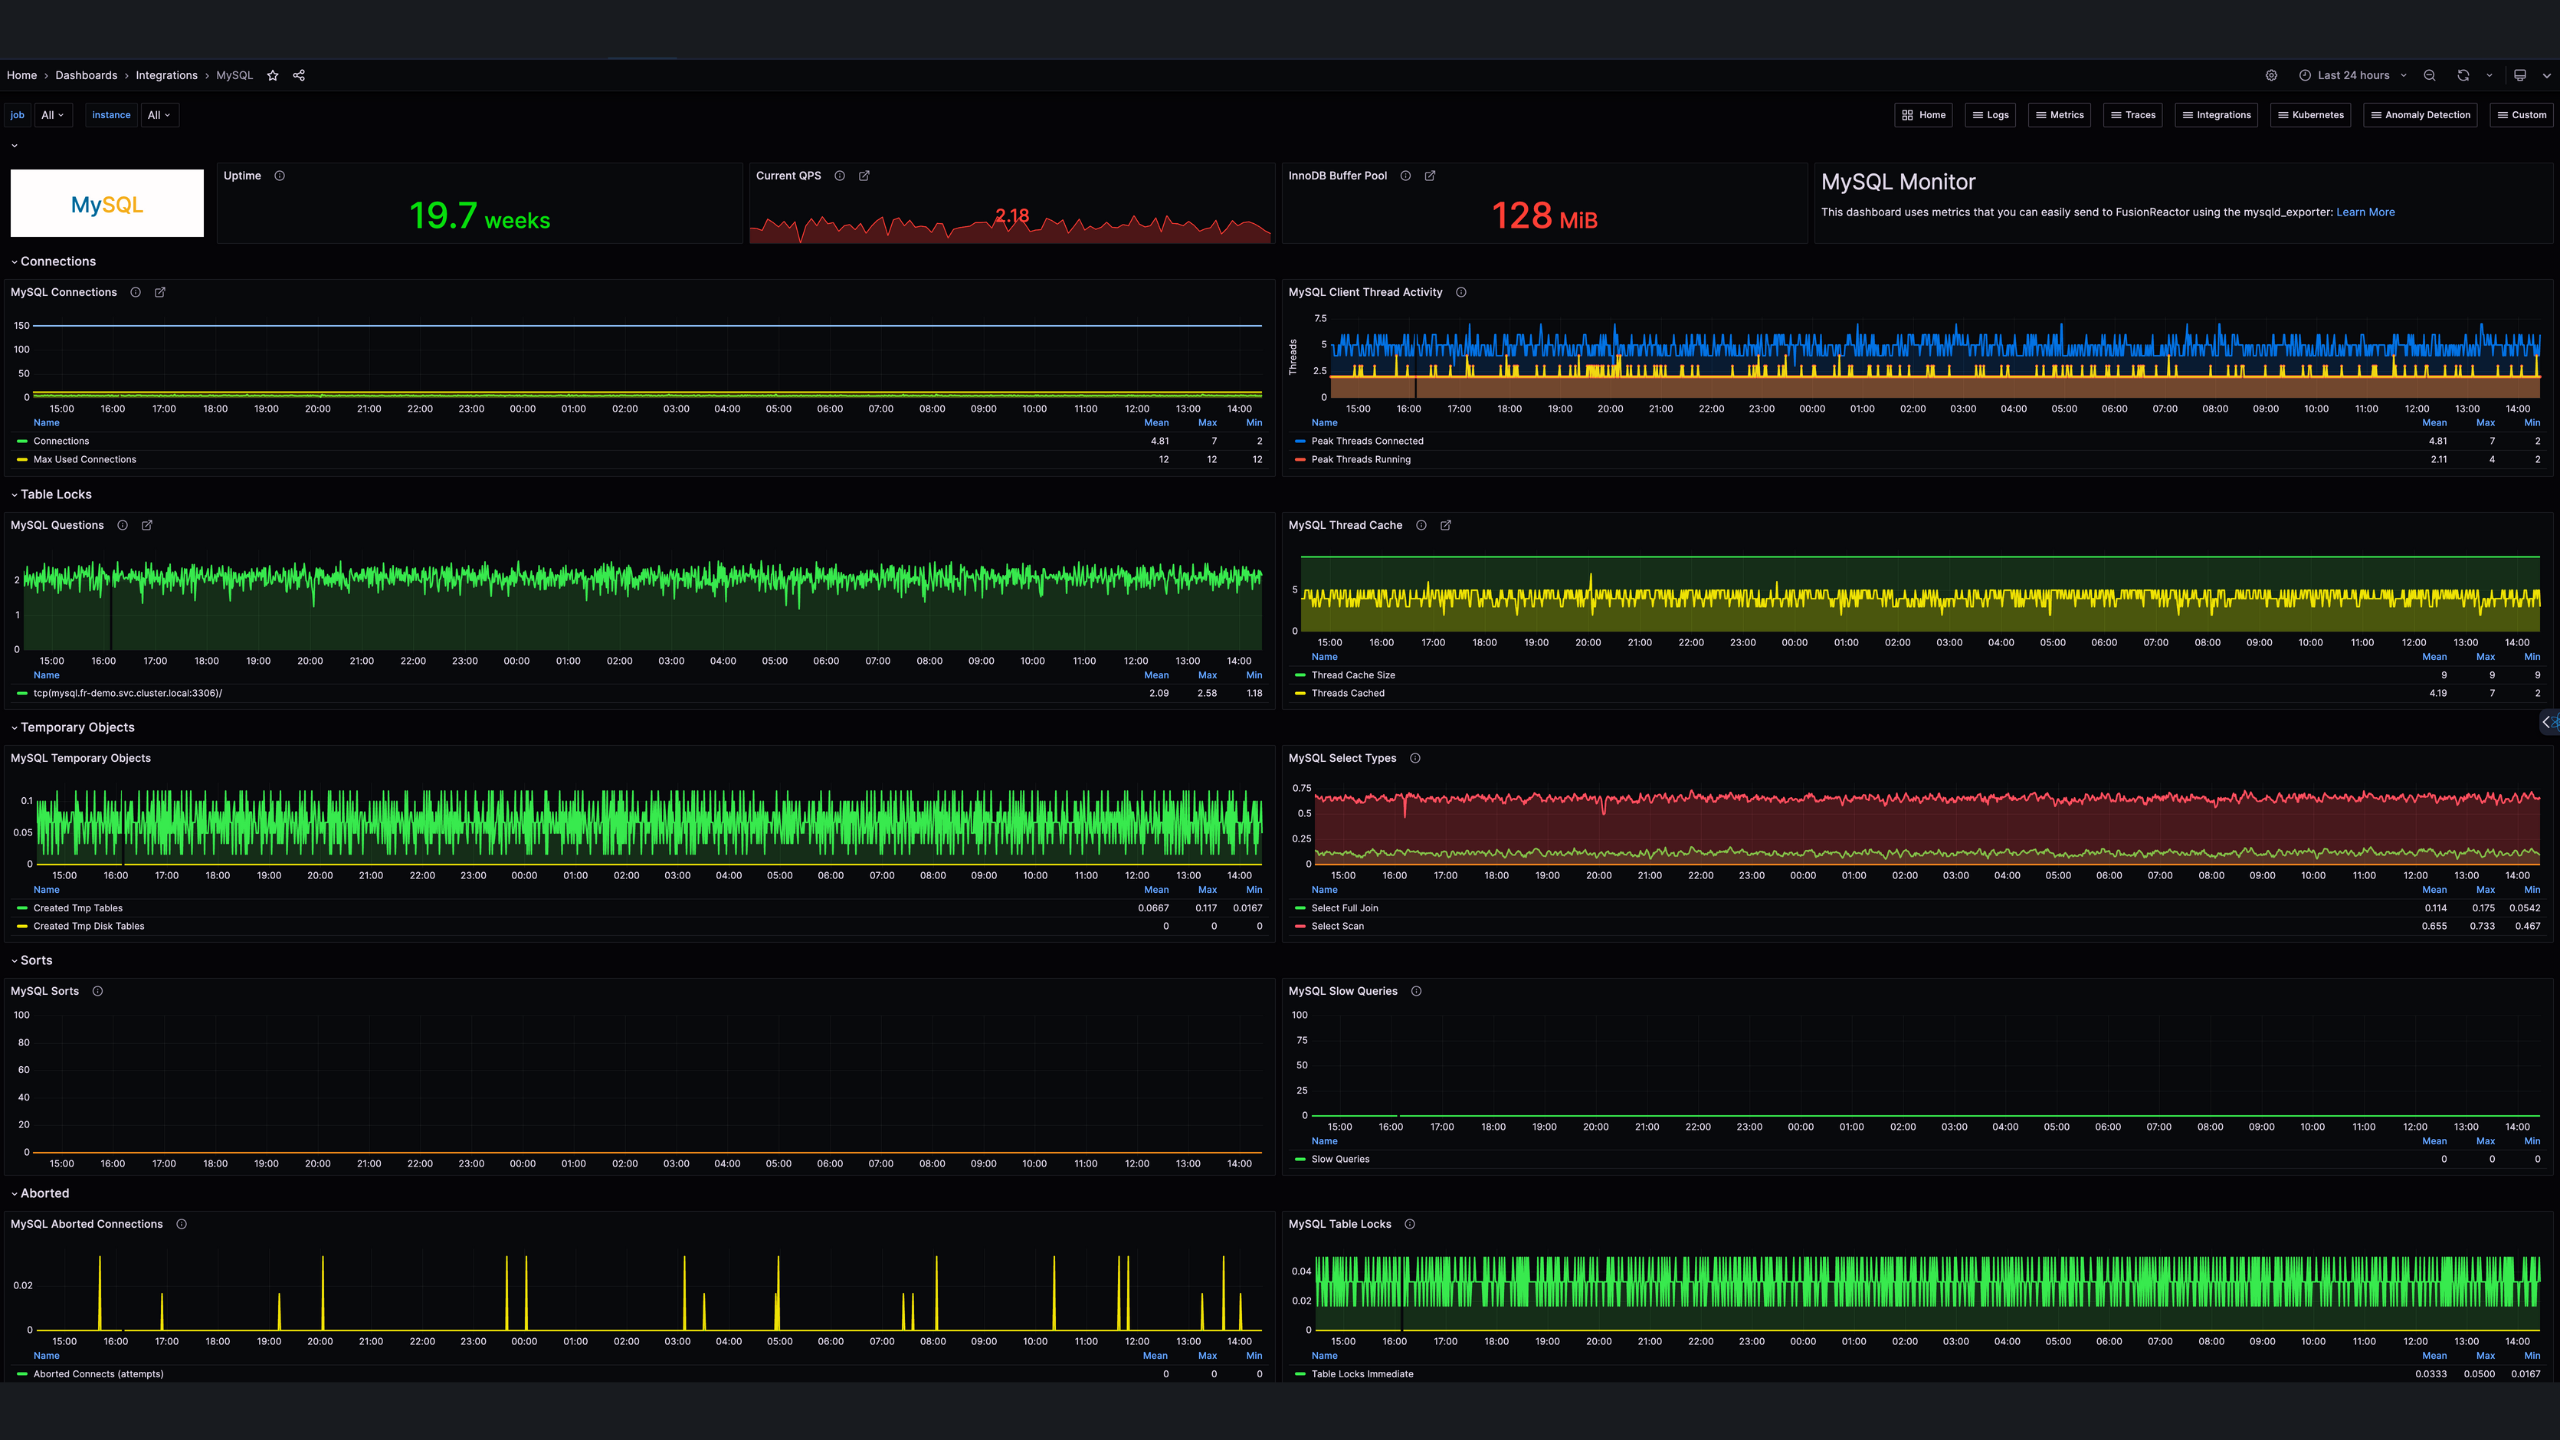Click Table Locks Immediate legend color swatch
Image resolution: width=2560 pixels, height=1440 pixels.
click(1300, 1374)
